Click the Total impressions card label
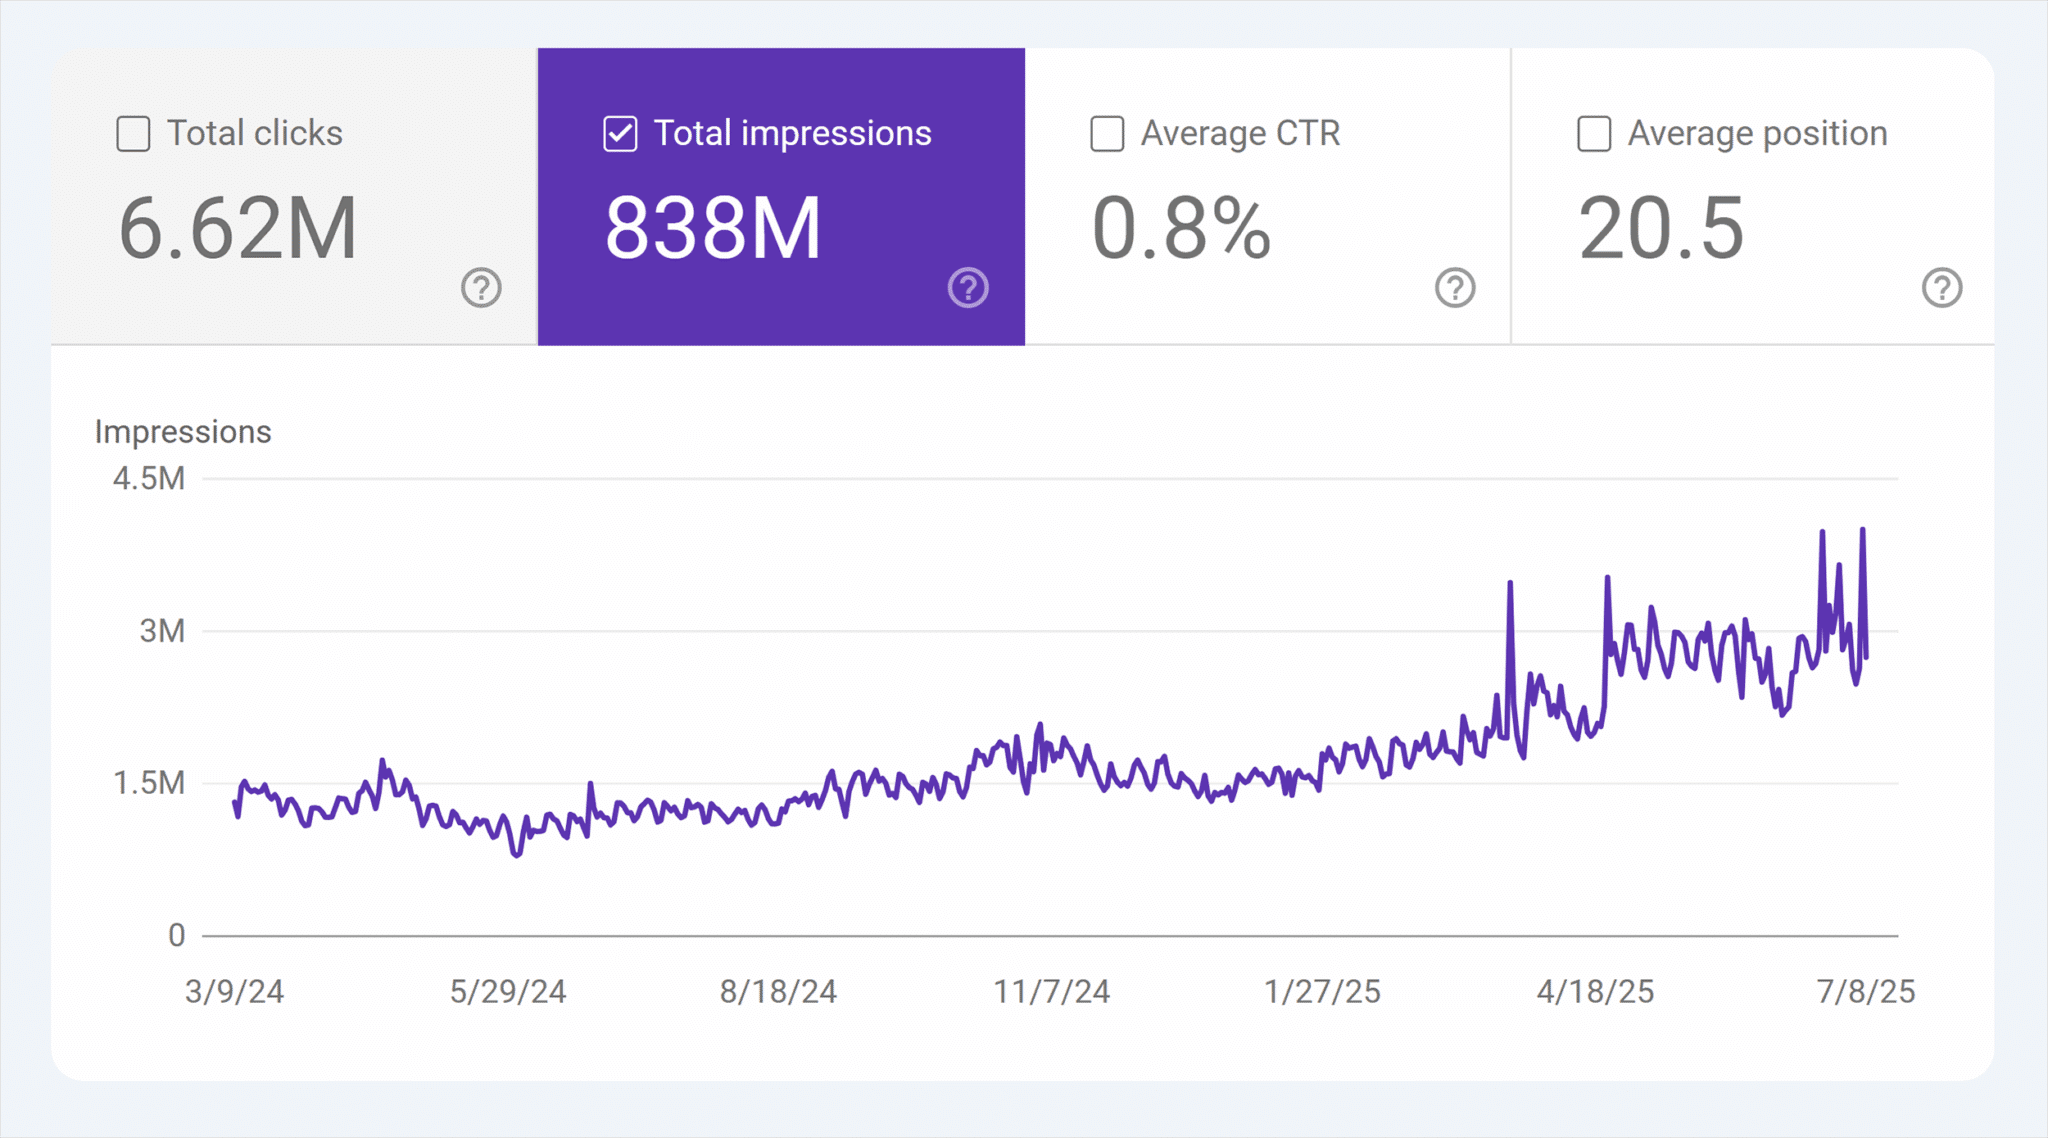Viewport: 2048px width, 1138px height. click(793, 133)
